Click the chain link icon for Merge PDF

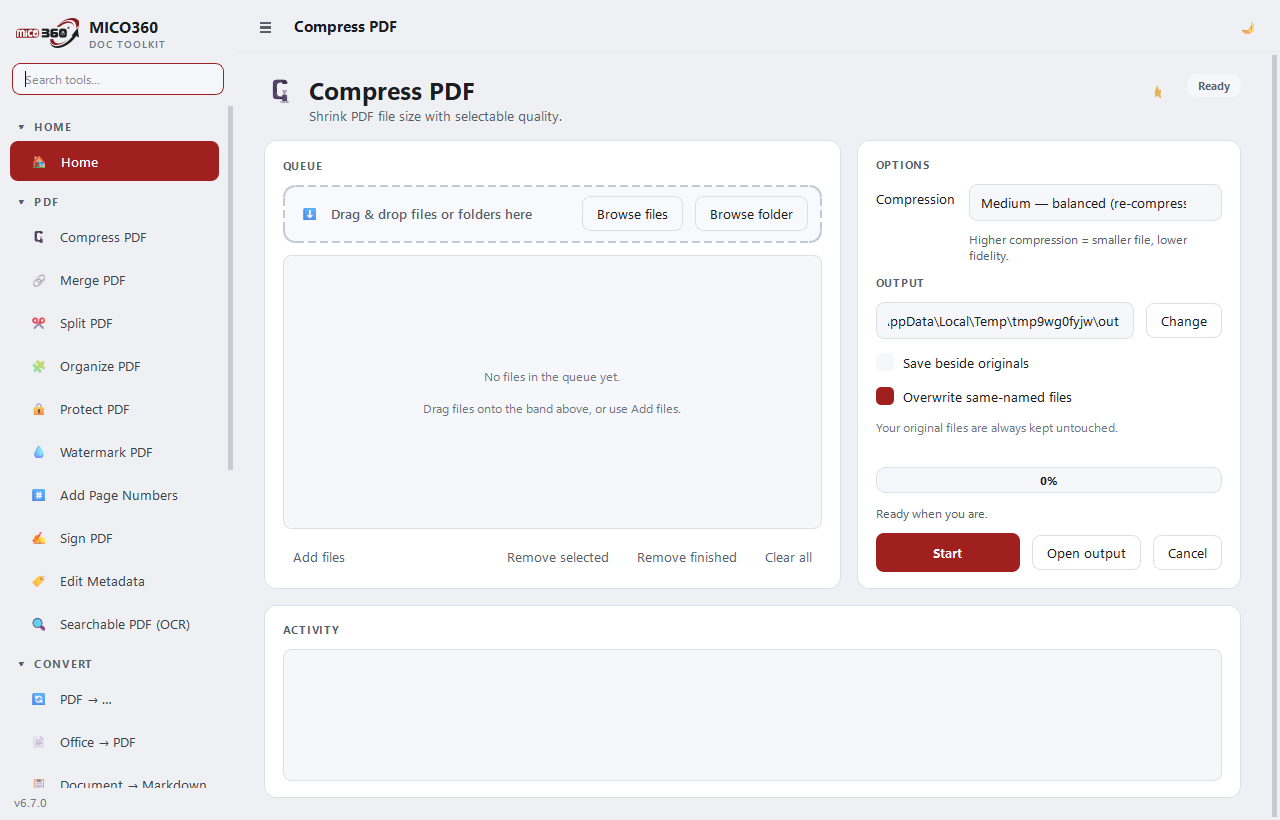pyautogui.click(x=39, y=281)
